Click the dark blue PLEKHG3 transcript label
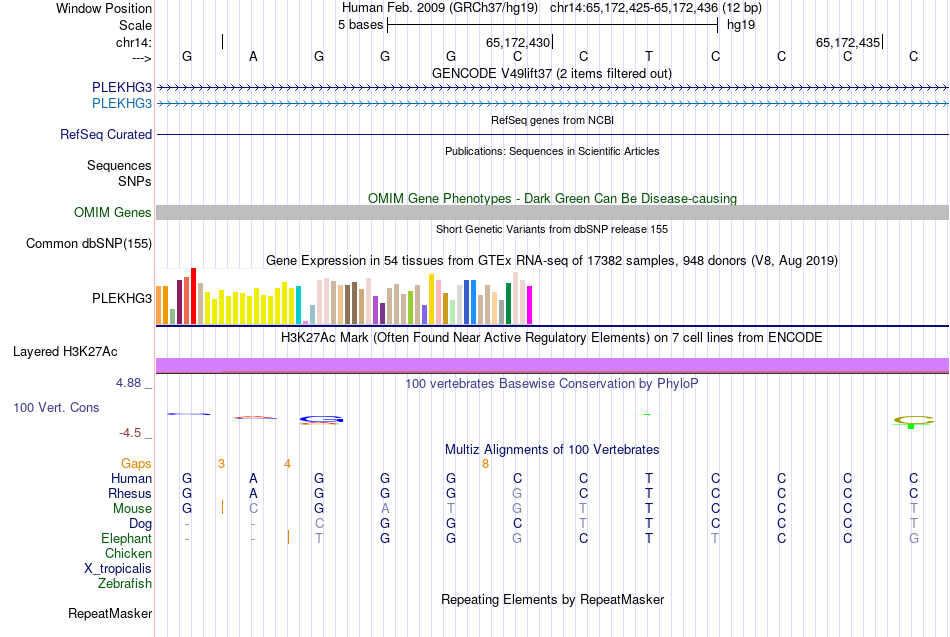 click(x=122, y=87)
